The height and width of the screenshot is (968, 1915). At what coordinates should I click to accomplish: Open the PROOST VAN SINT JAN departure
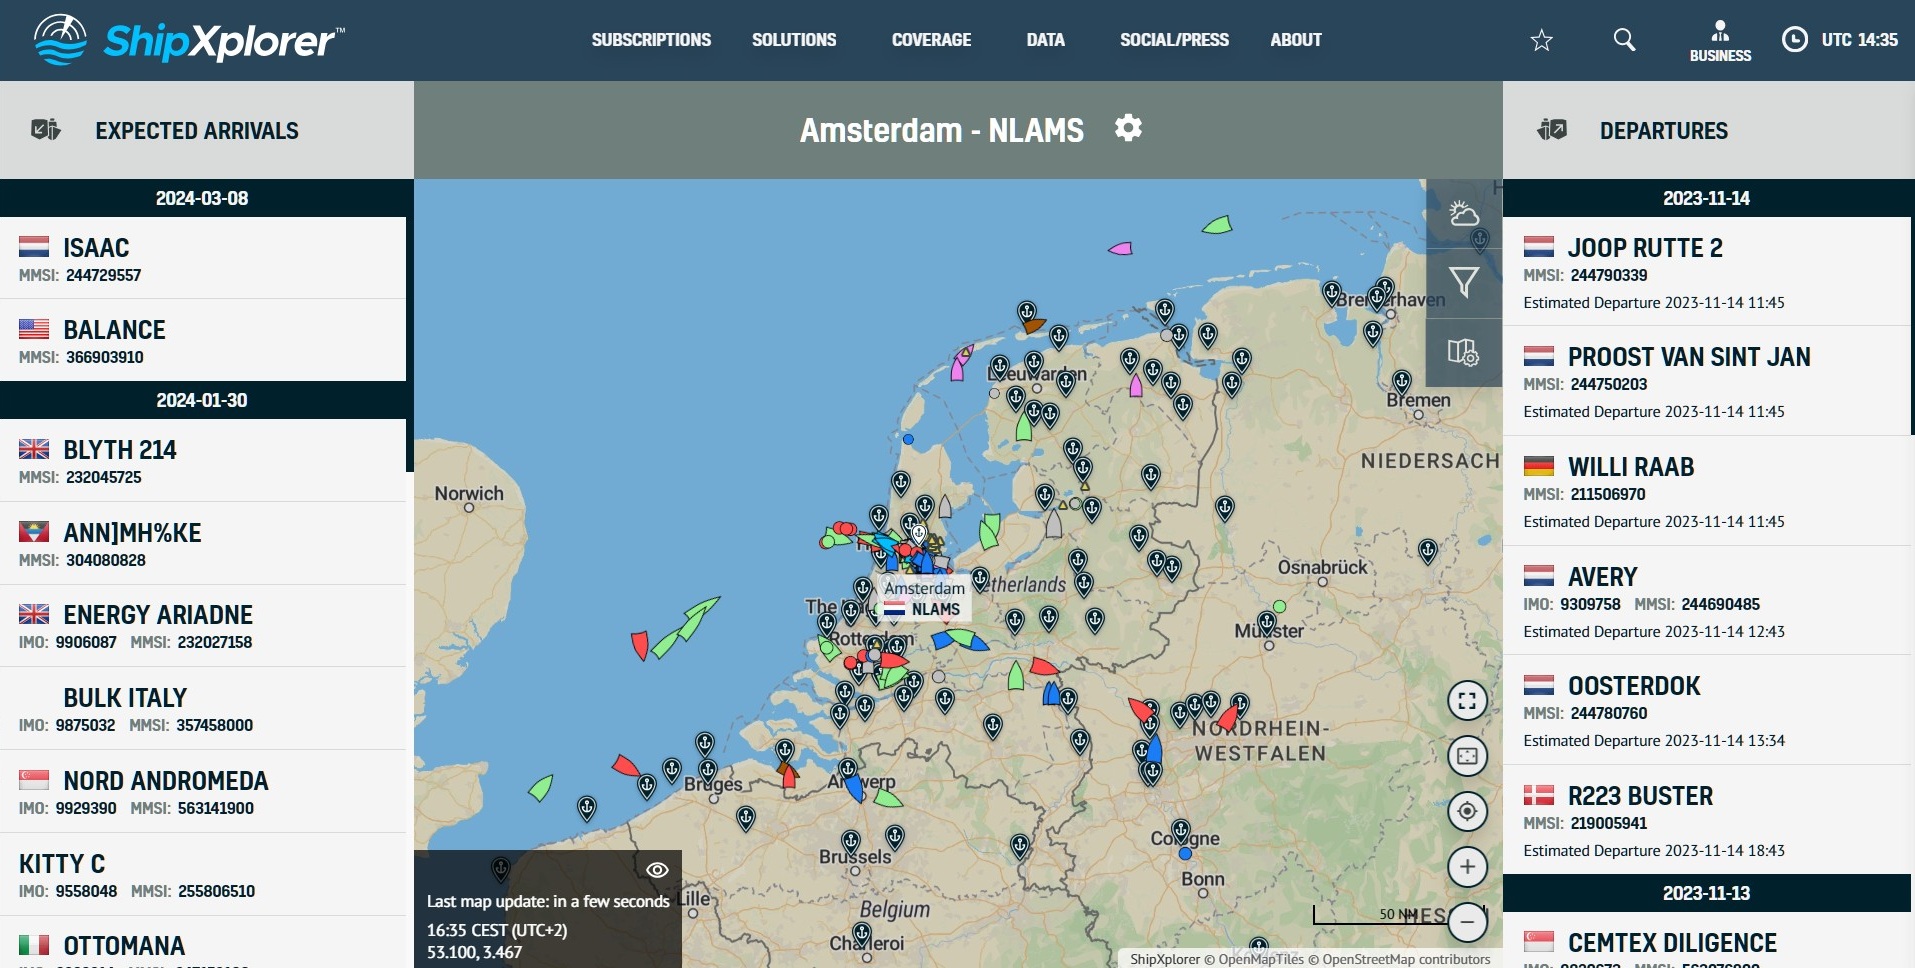click(1706, 381)
